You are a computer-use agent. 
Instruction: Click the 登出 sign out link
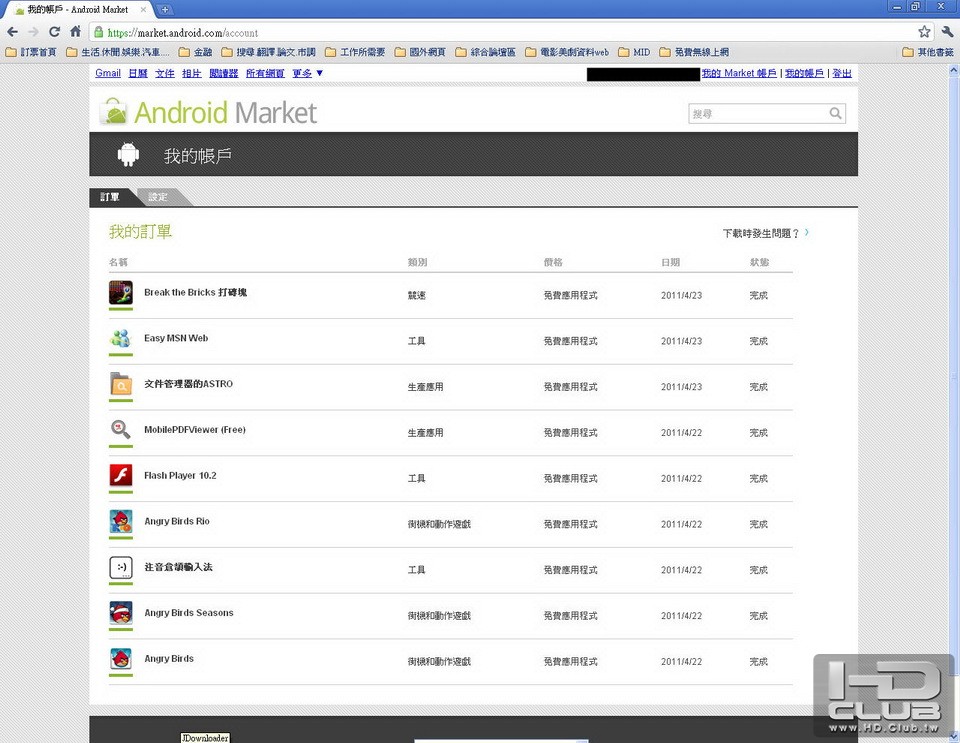point(842,73)
